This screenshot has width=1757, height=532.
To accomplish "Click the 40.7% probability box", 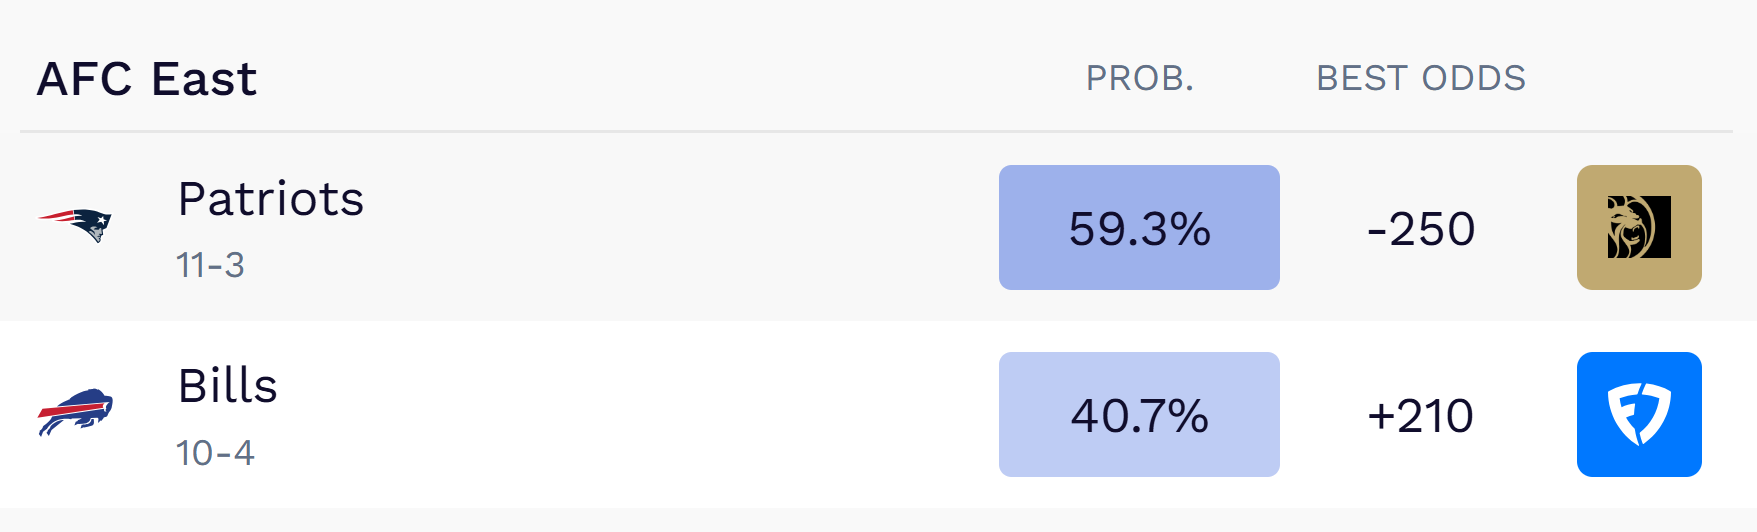I will pyautogui.click(x=1139, y=415).
